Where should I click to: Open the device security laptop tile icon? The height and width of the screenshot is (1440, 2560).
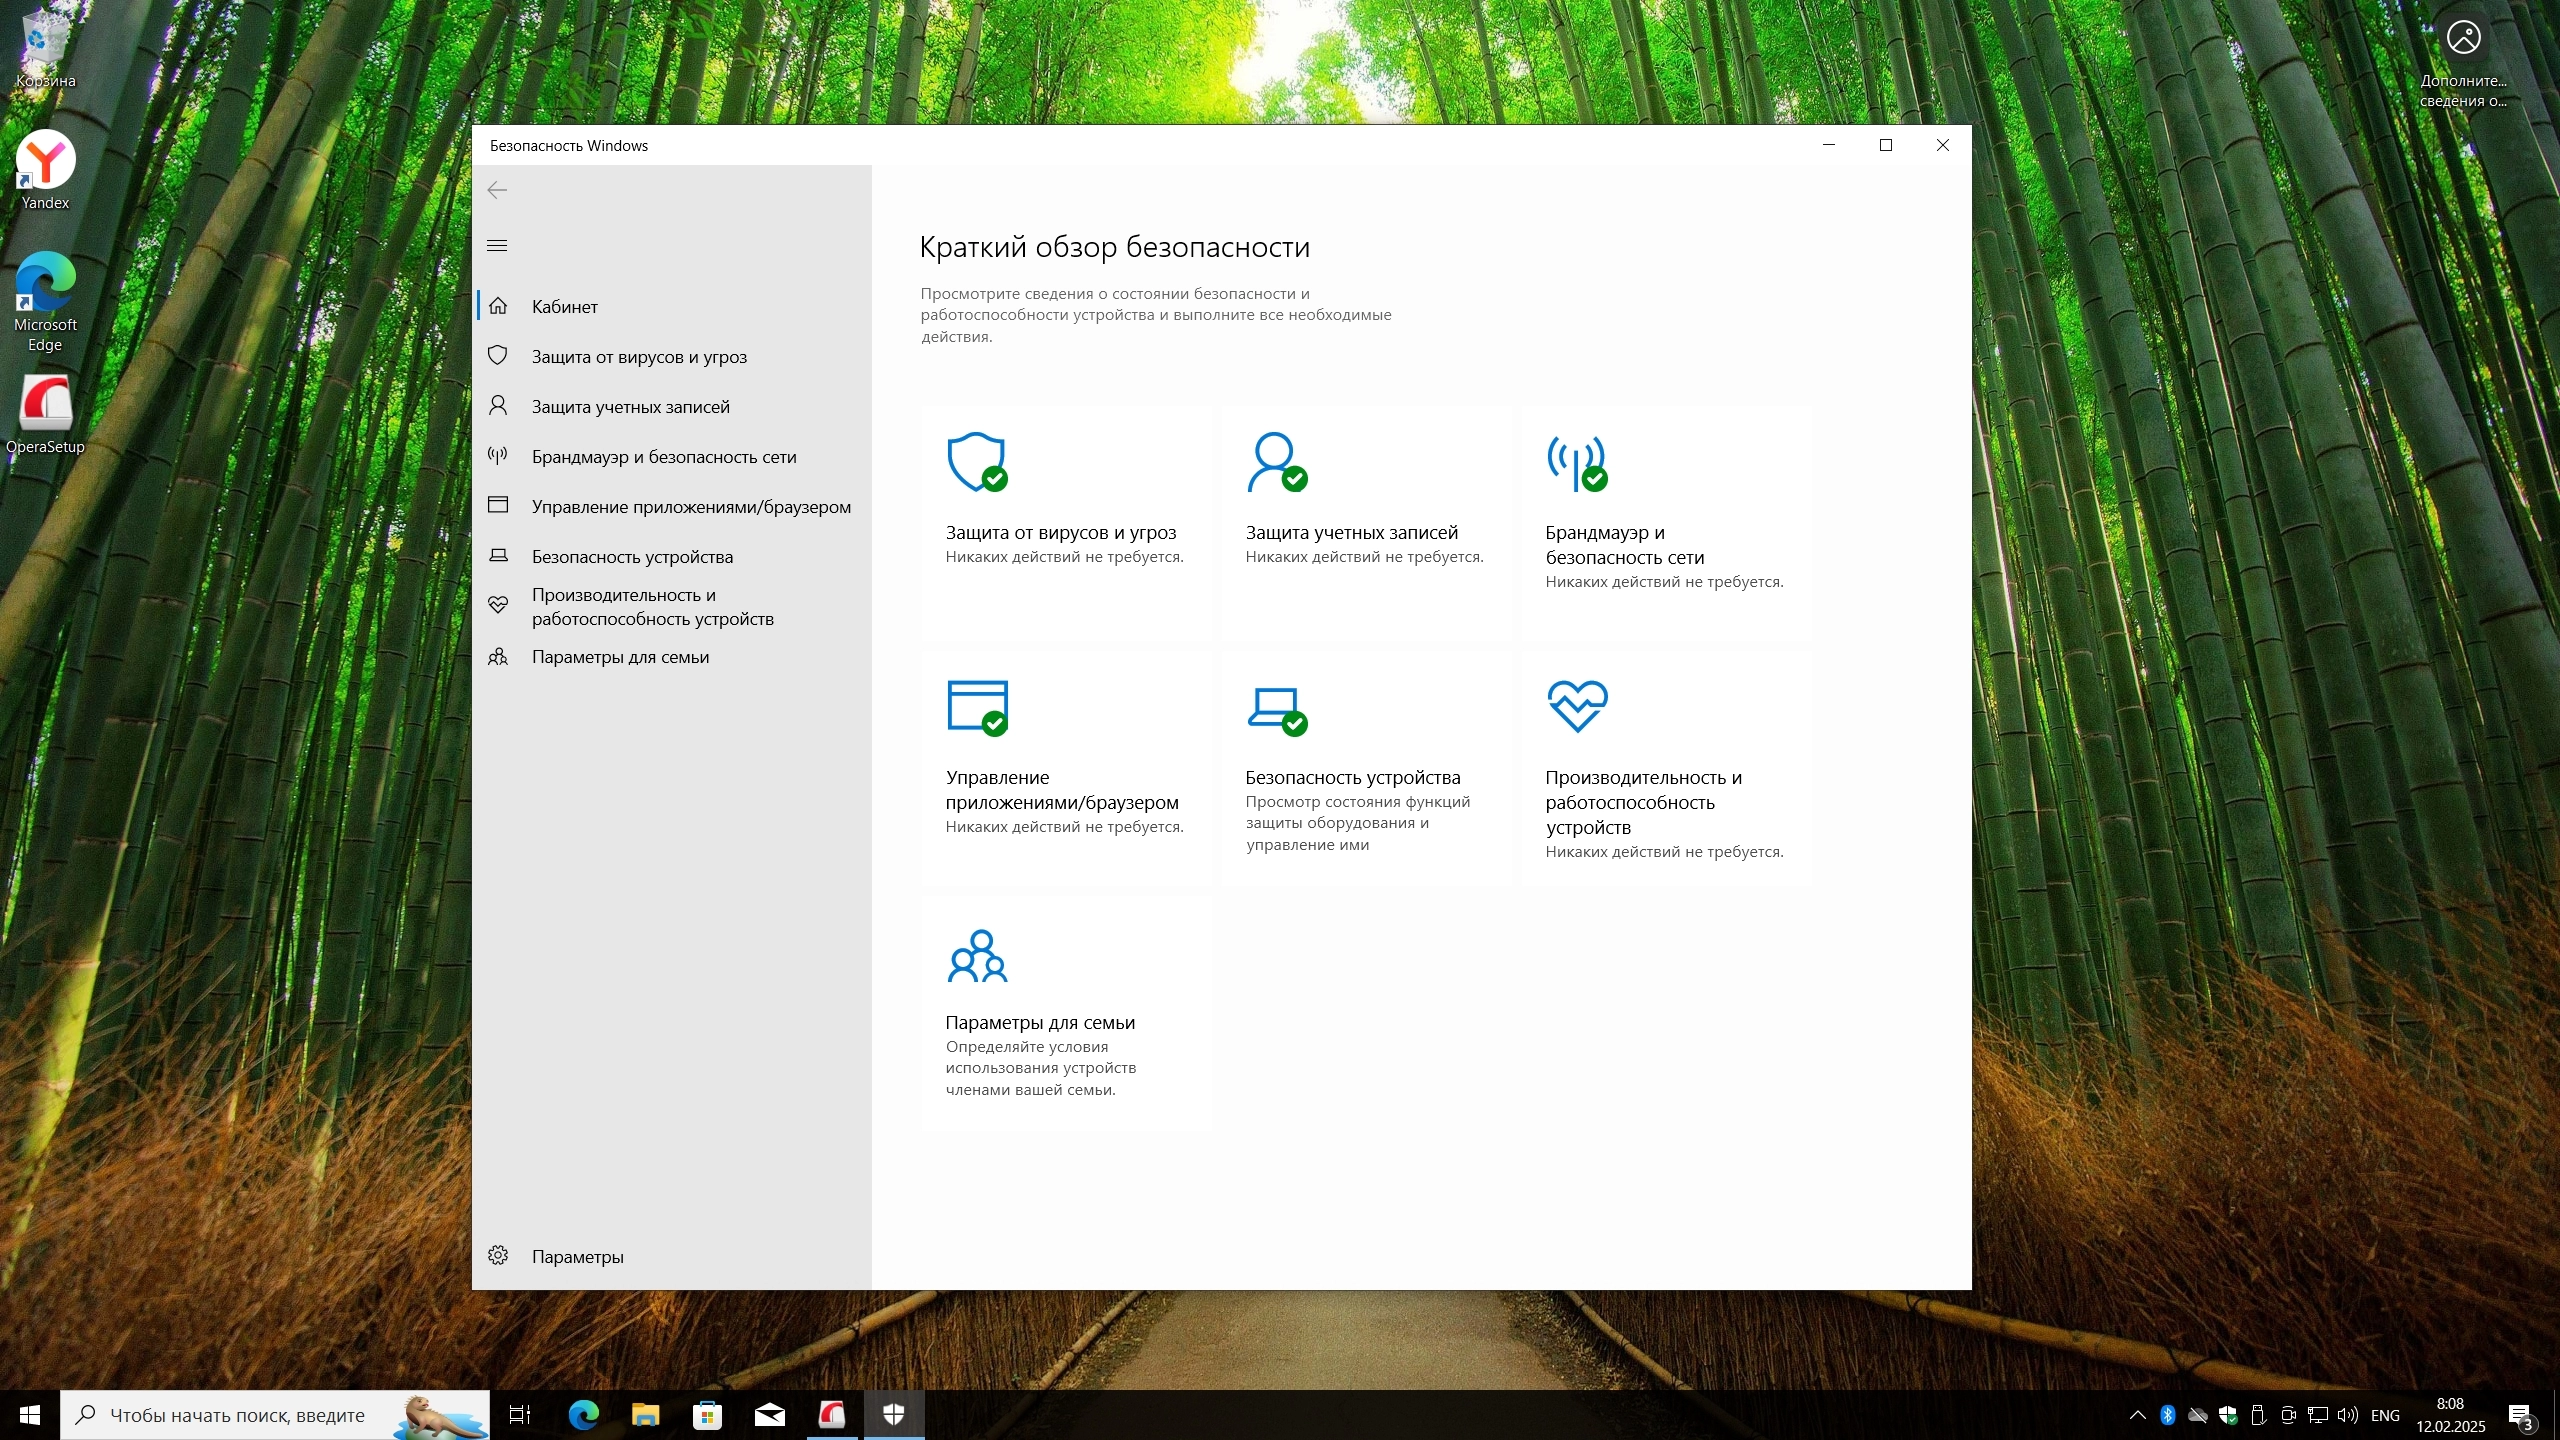[x=1276, y=707]
